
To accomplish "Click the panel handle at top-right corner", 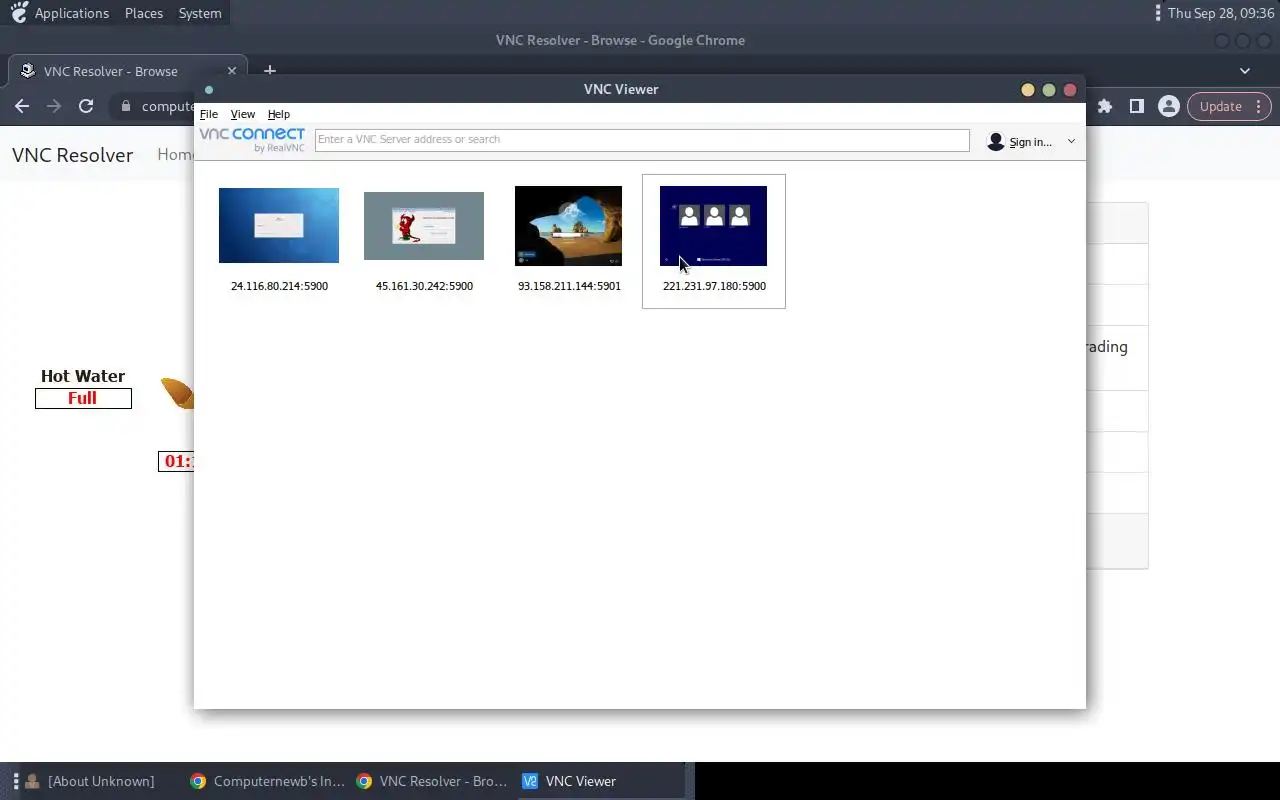I will point(1157,13).
